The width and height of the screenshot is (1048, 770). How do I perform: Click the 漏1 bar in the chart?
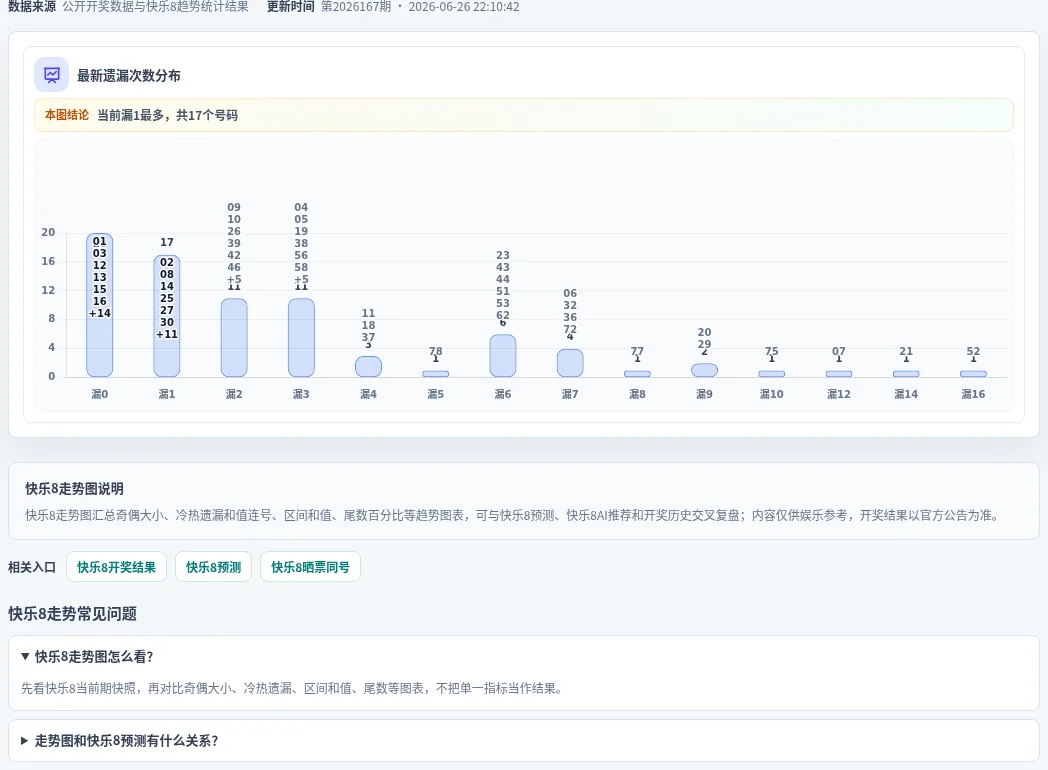pyautogui.click(x=167, y=316)
